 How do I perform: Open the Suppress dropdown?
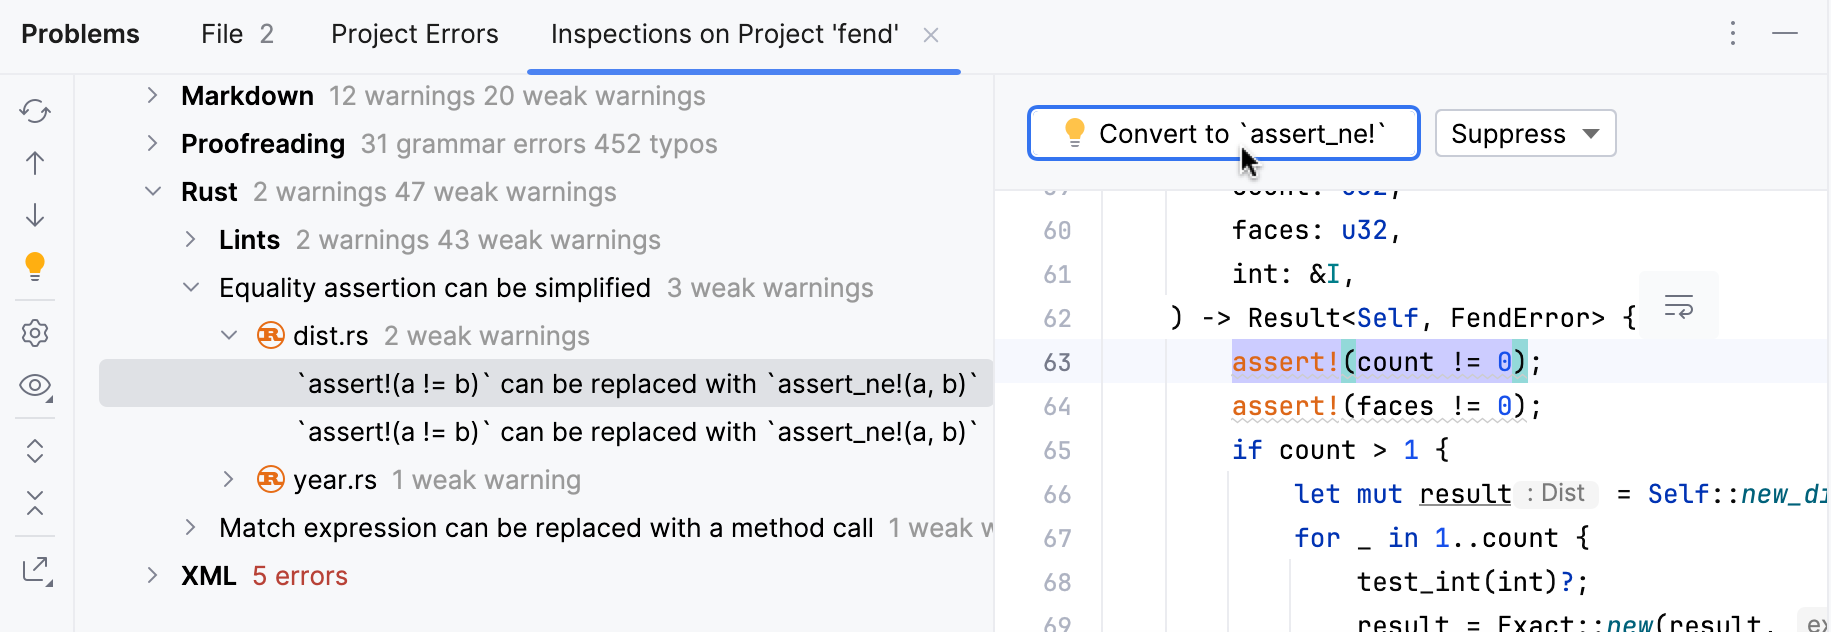tap(1524, 133)
